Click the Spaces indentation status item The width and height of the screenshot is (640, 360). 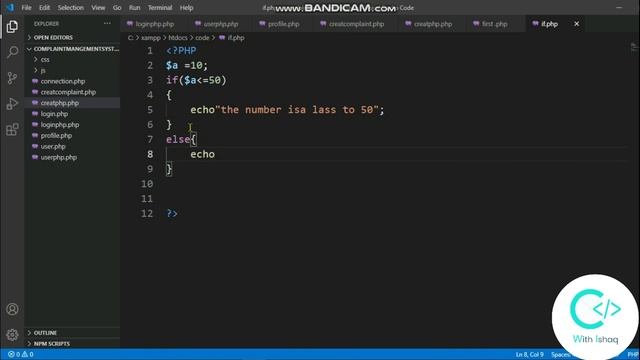(x=561, y=354)
